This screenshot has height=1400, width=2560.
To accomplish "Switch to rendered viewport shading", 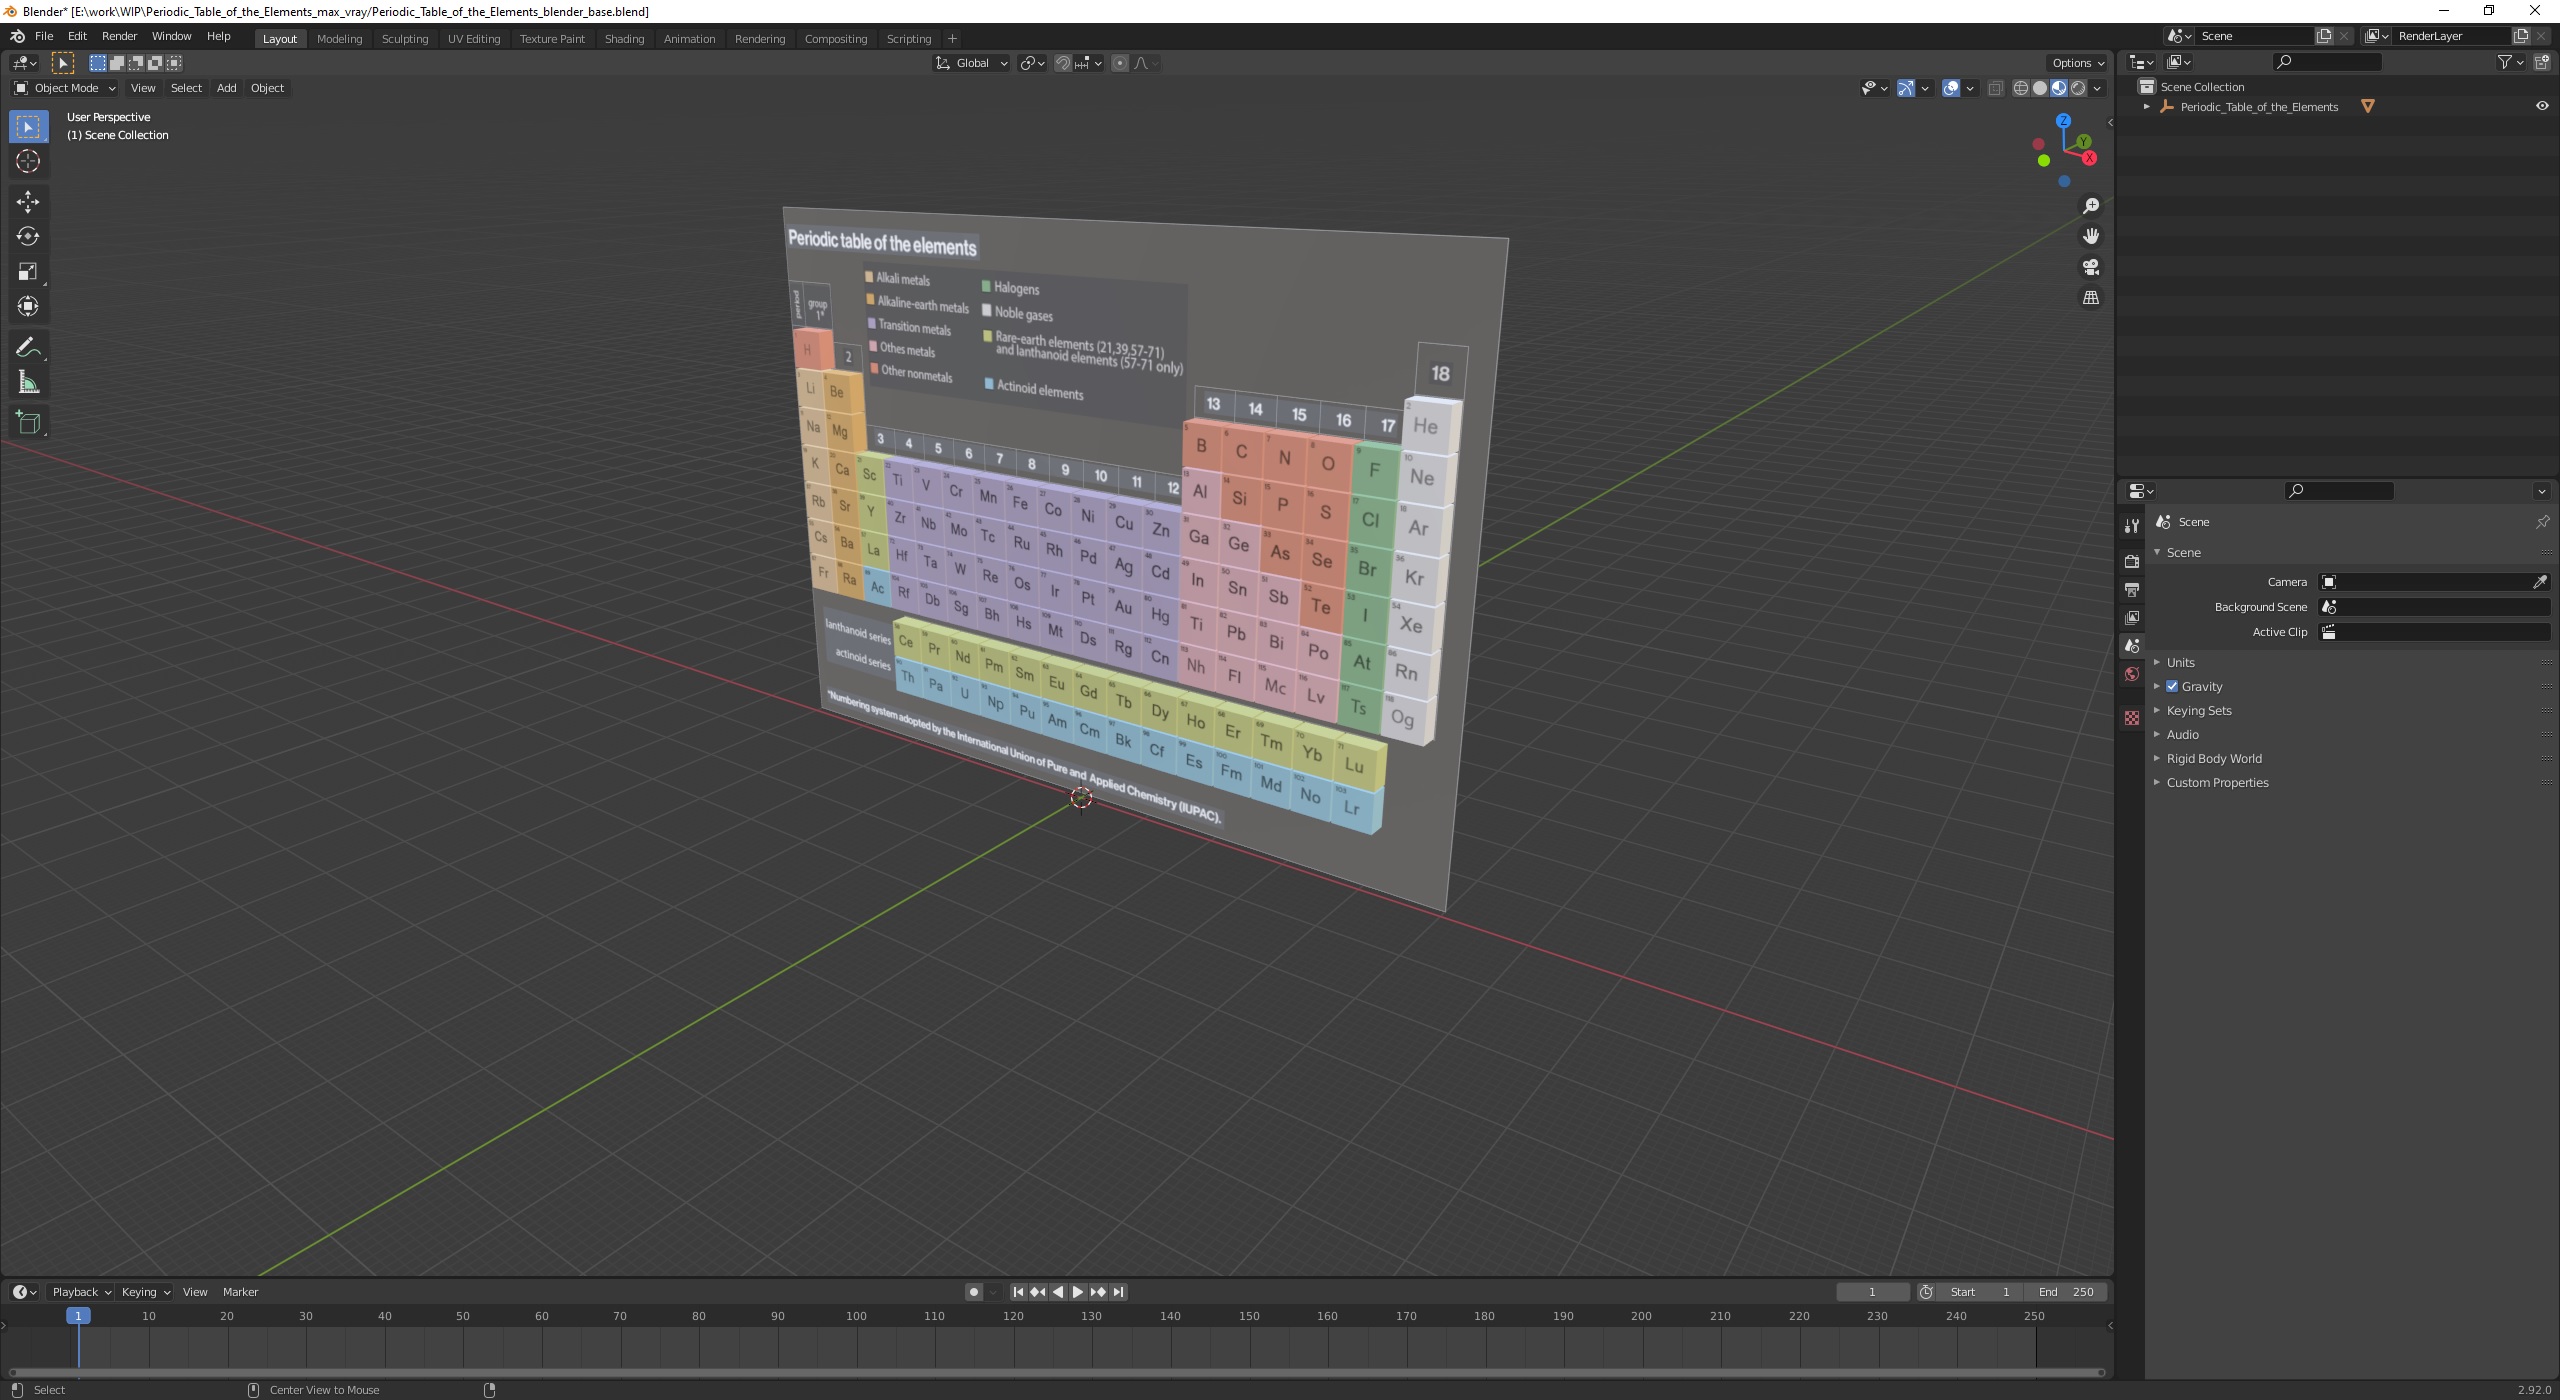I will coord(2078,88).
